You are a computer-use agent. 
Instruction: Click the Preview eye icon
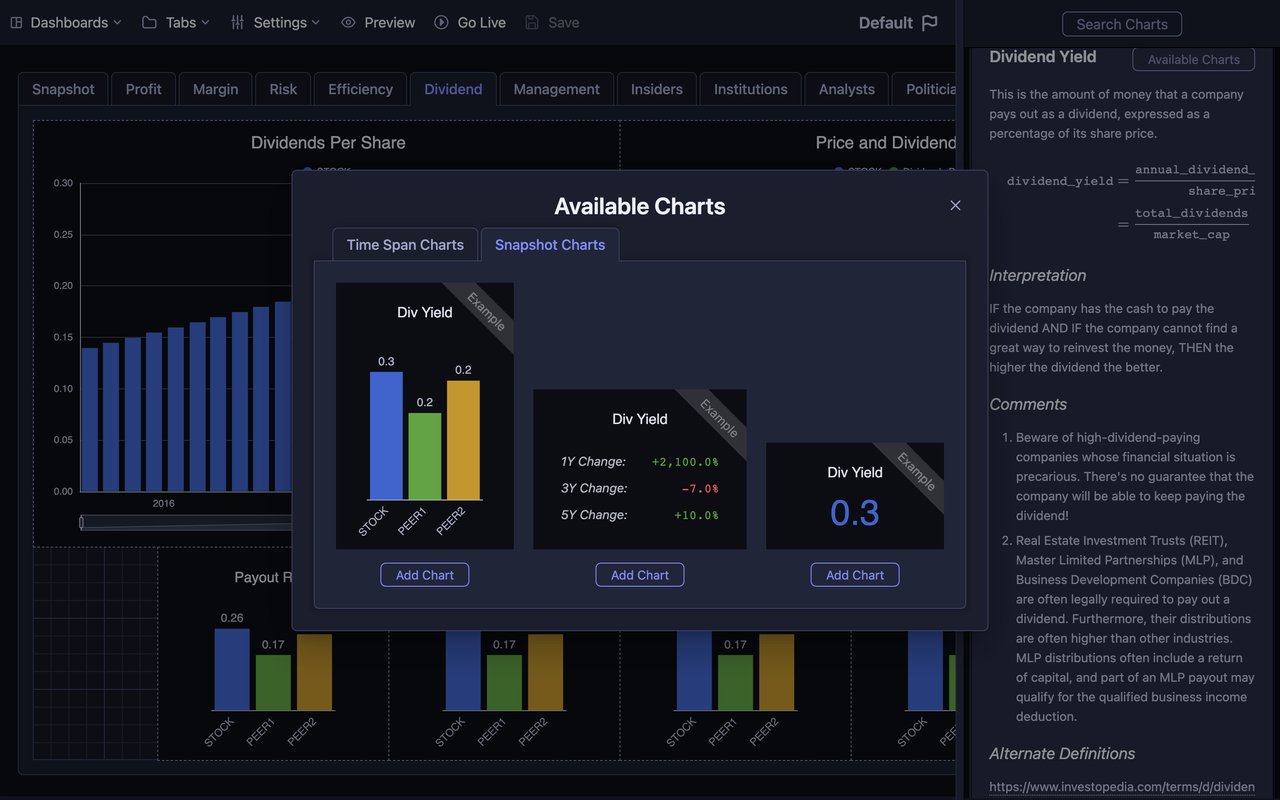point(348,22)
